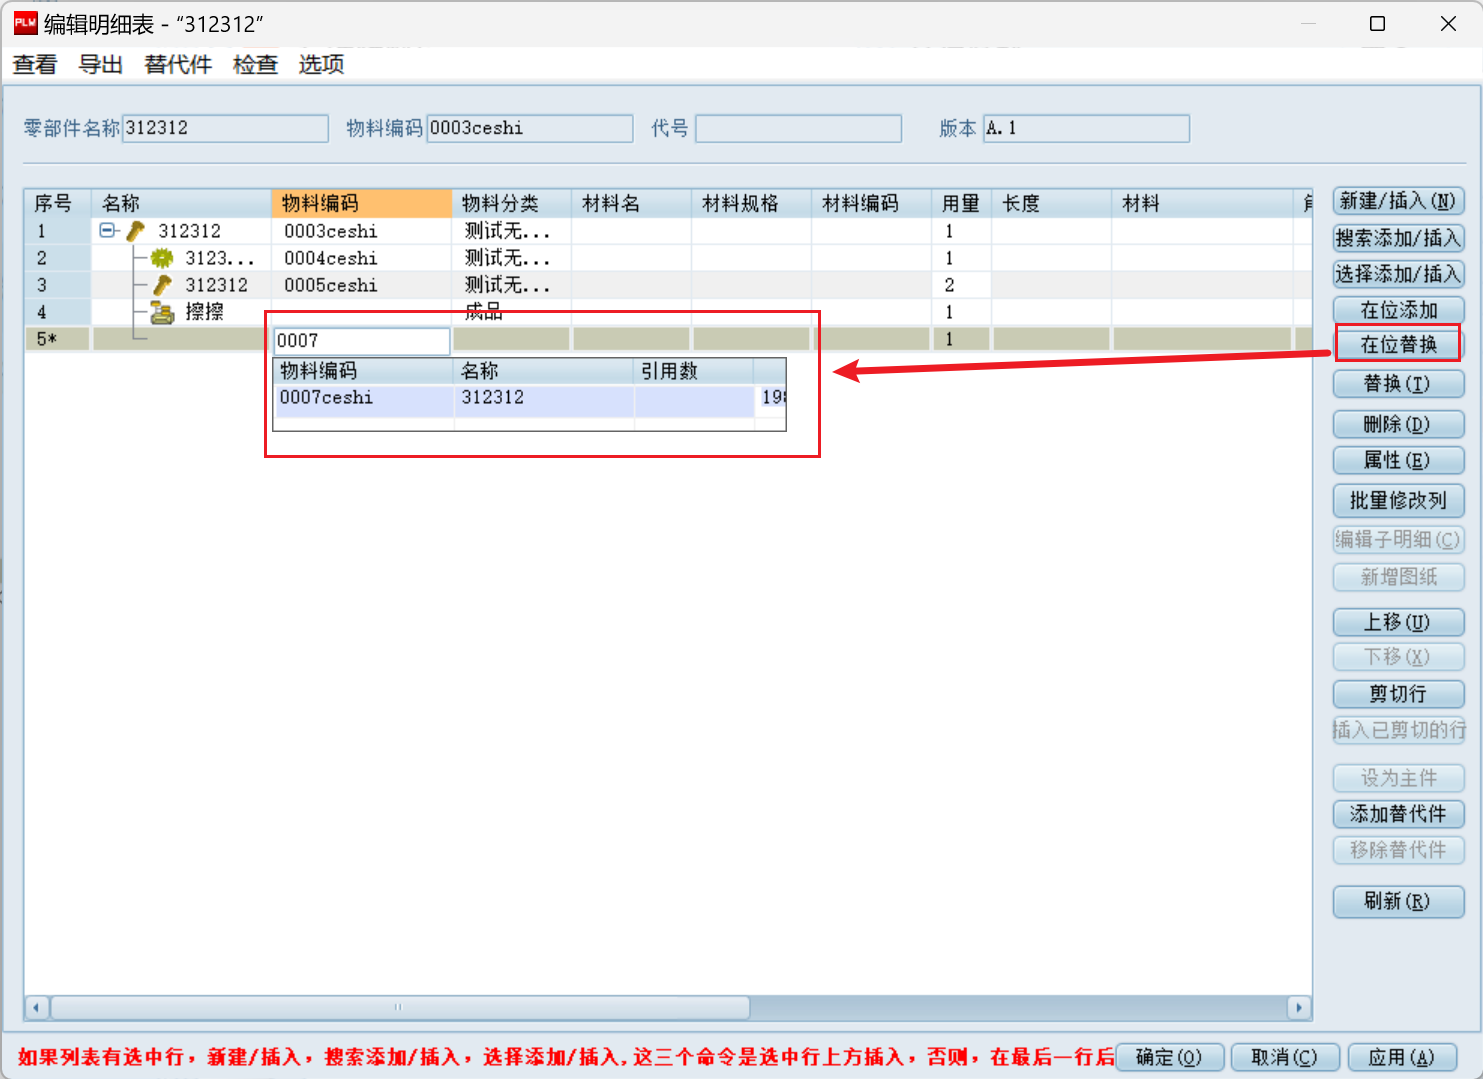Open the 选项 menu
The image size is (1483, 1079).
coord(321,64)
